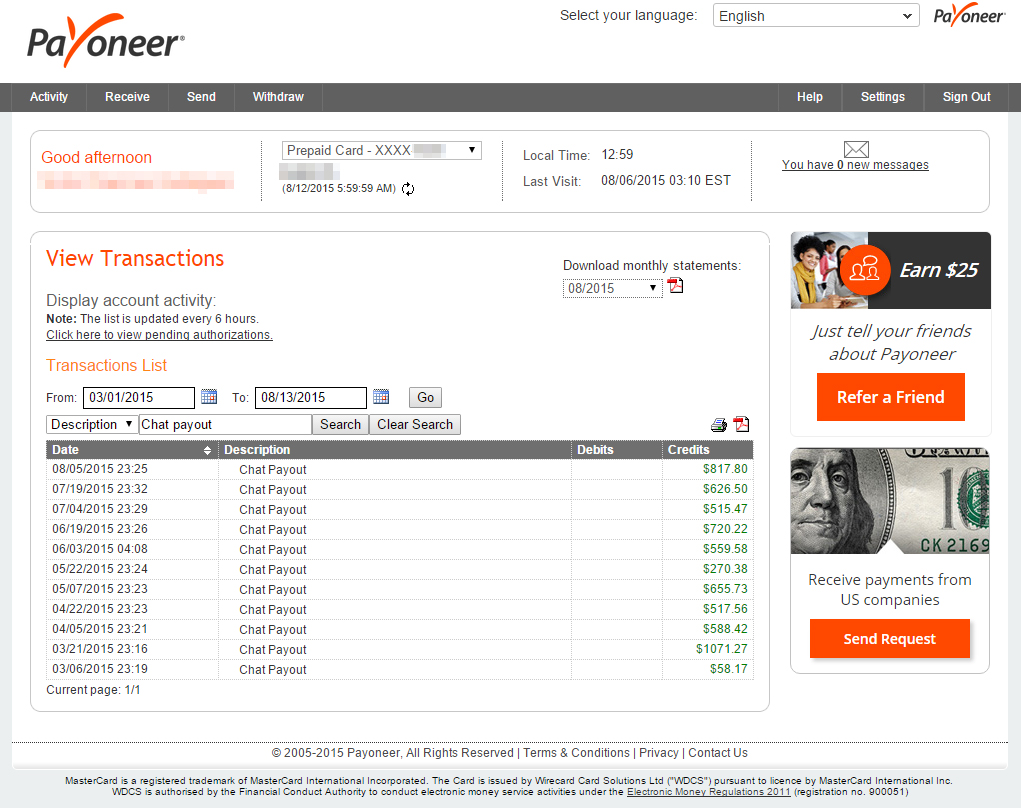Select the $588.42 credit amount
Screen dimensions: 1021x808
[x=725, y=629]
